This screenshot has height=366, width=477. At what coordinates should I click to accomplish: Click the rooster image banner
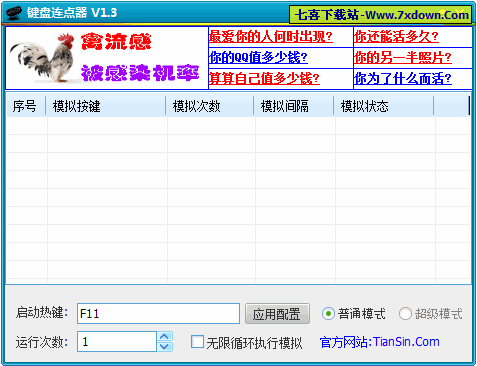tap(107, 58)
